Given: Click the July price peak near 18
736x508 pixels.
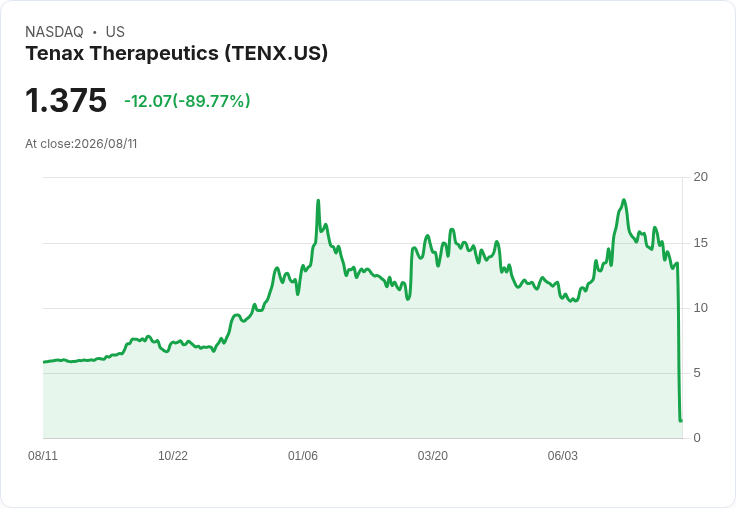Looking at the screenshot, I should click(x=624, y=200).
